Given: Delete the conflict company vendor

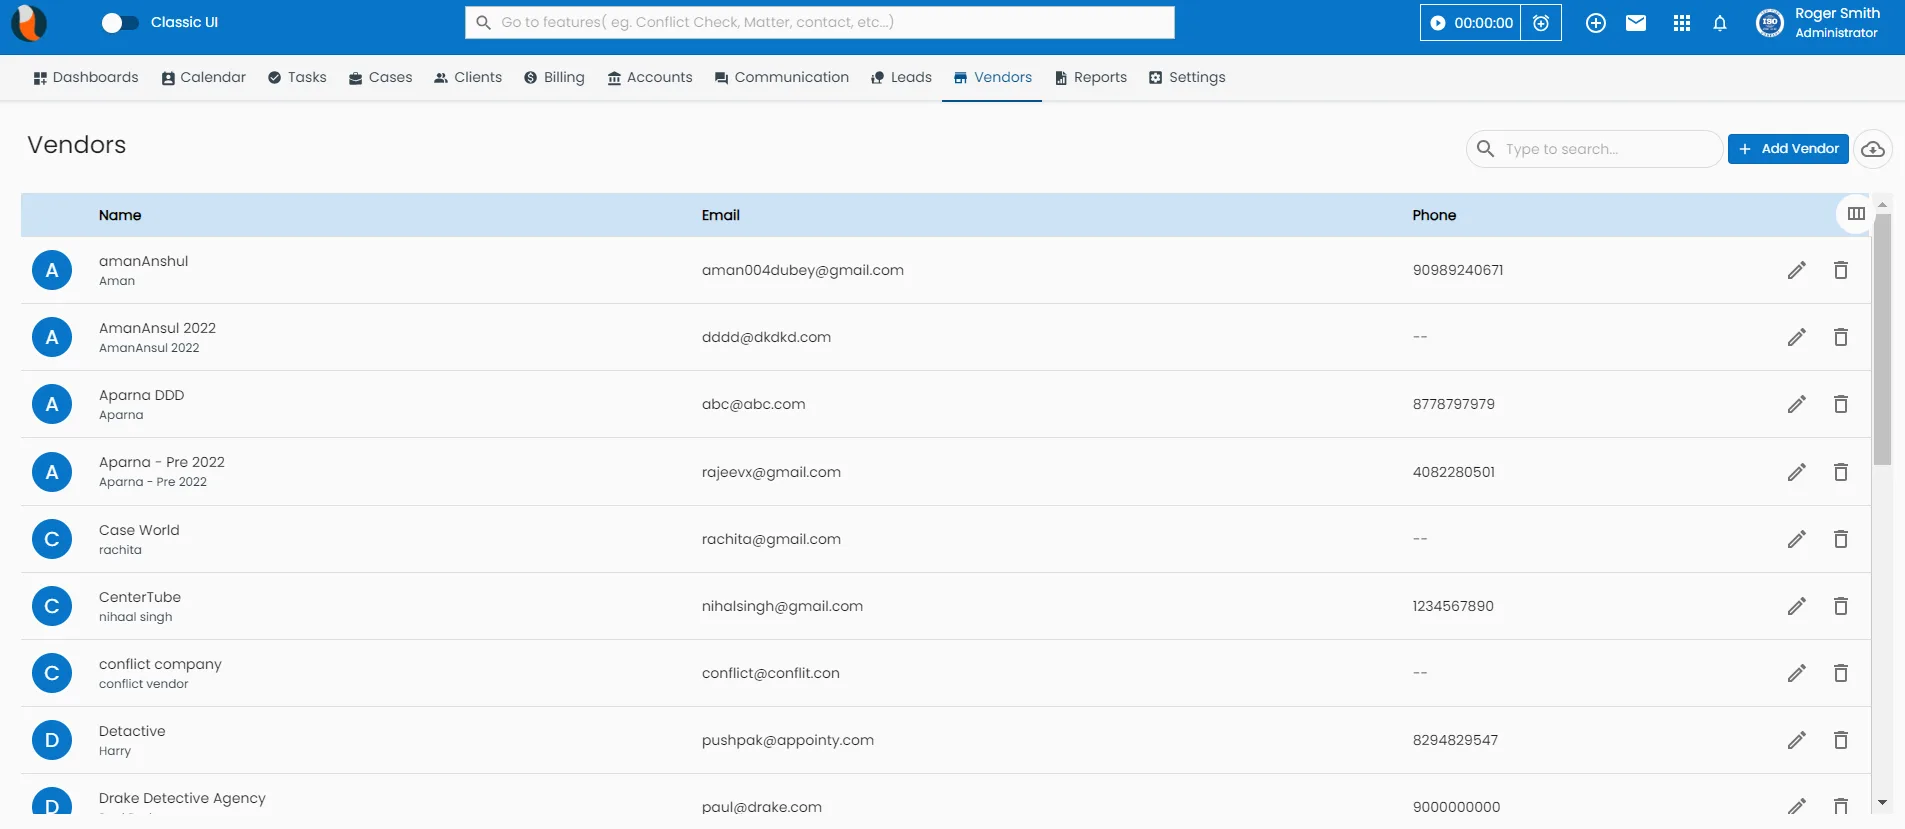Looking at the screenshot, I should (x=1841, y=673).
